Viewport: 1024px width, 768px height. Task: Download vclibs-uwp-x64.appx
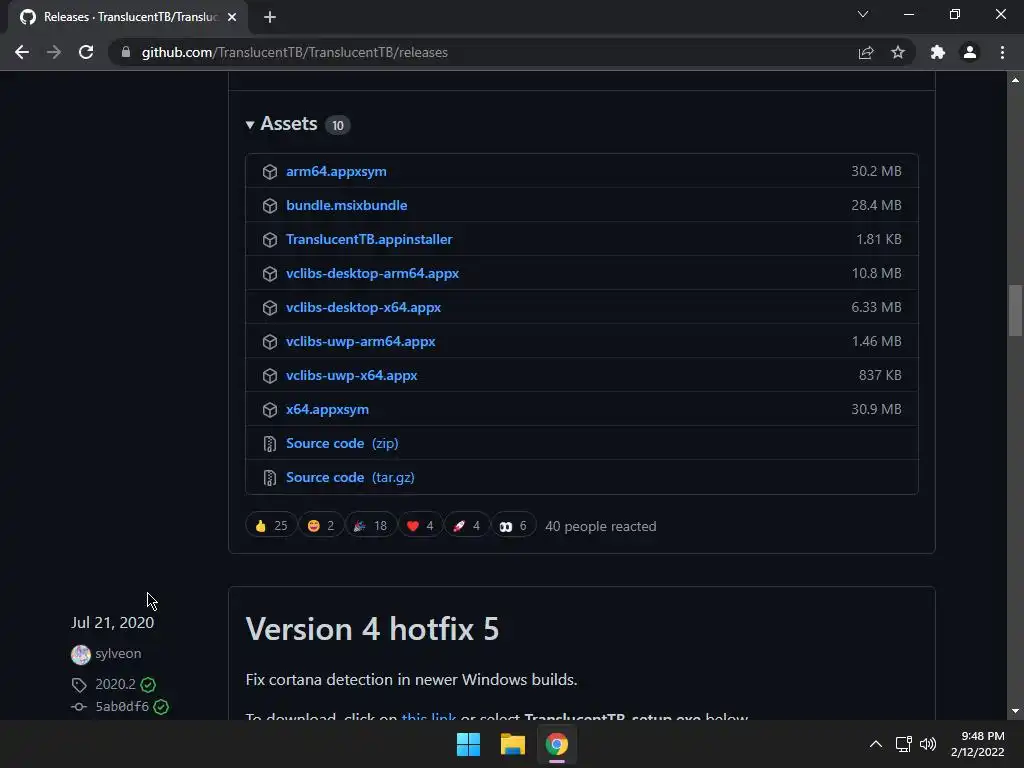[x=351, y=376]
